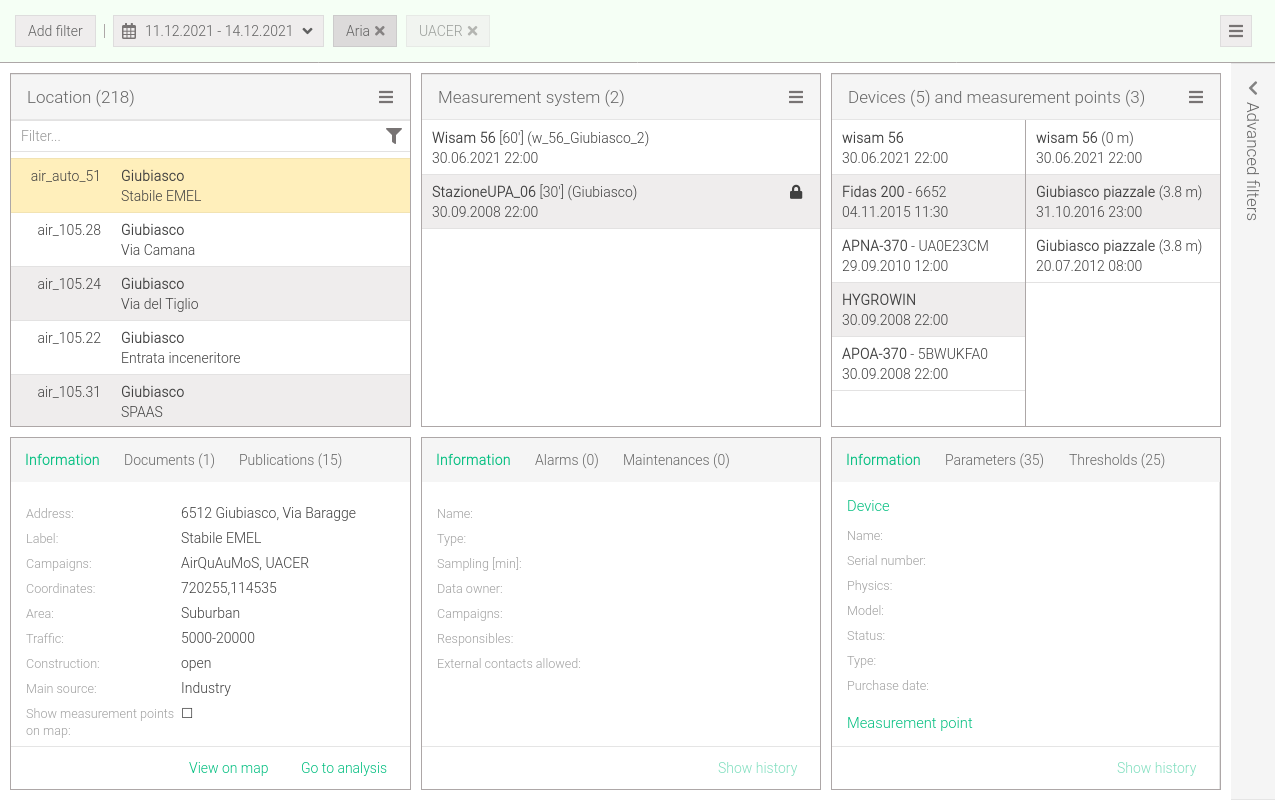This screenshot has height=800, width=1275.
Task: Select location air_105.24 Via del Tiglio
Action: pos(210,294)
